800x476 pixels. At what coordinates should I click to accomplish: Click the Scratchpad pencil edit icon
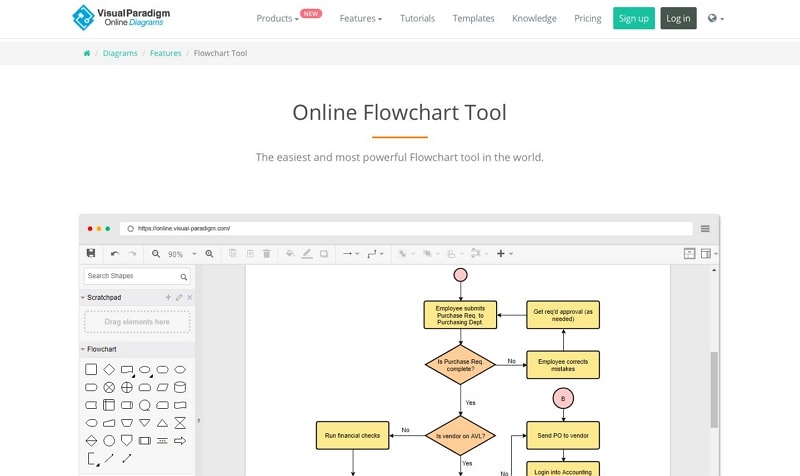(x=179, y=297)
